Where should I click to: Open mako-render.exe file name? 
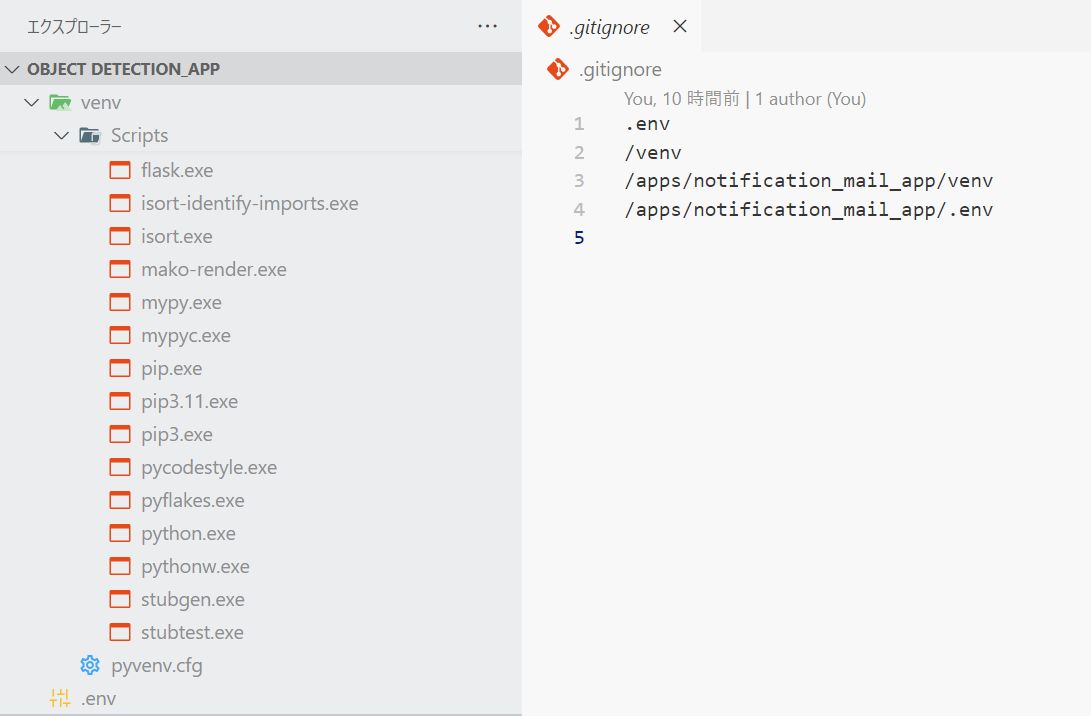214,269
